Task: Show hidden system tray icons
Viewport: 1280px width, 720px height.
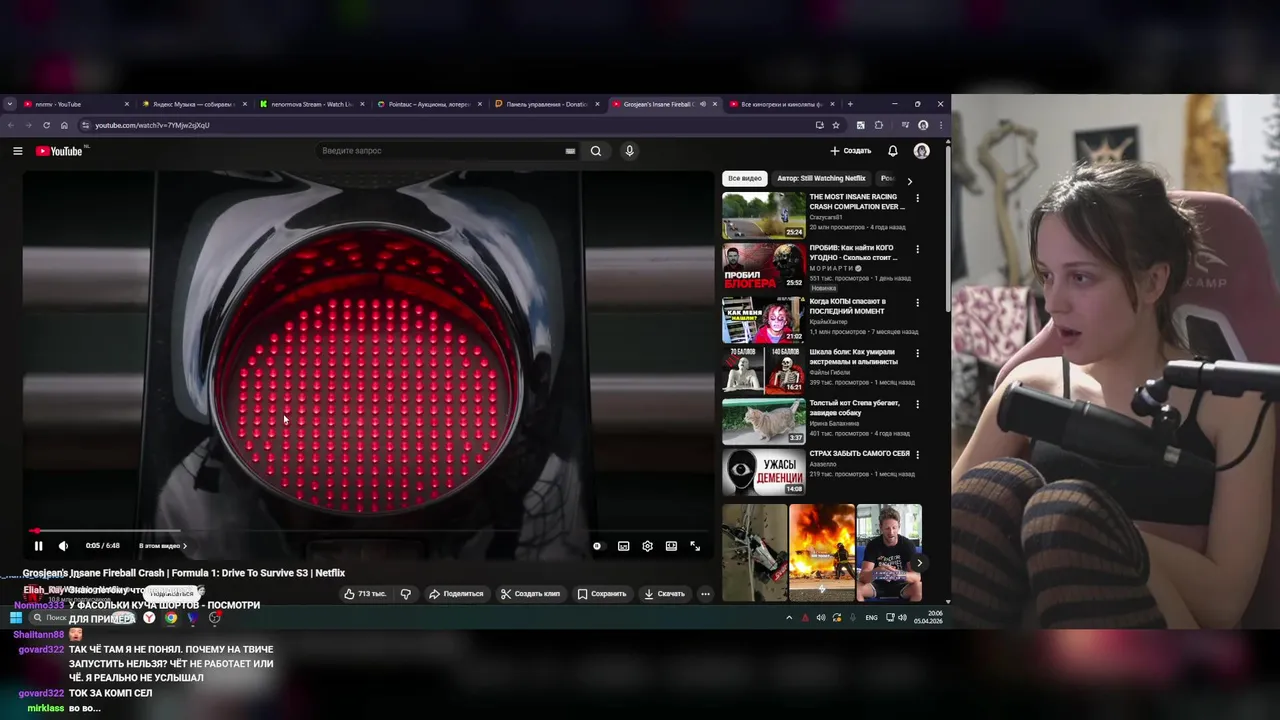Action: pyautogui.click(x=789, y=618)
